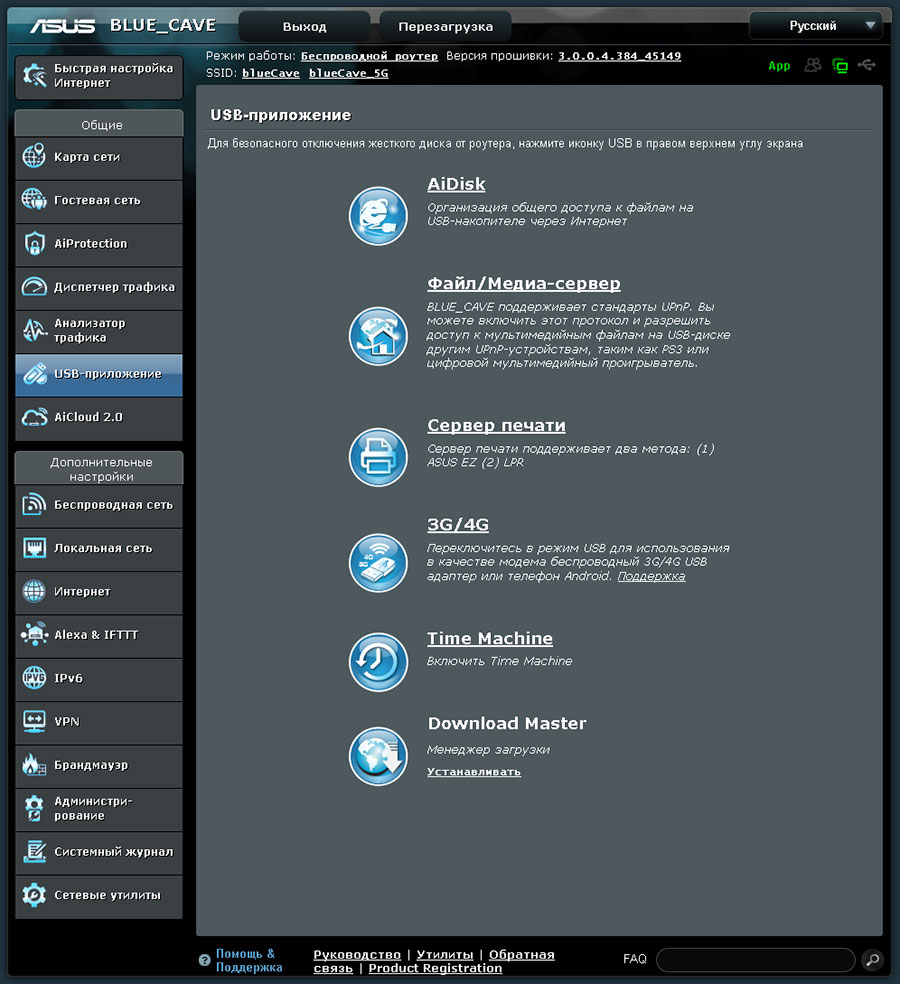This screenshot has height=984, width=900.
Task: Click the VPN monitor icon
Action: tap(34, 721)
